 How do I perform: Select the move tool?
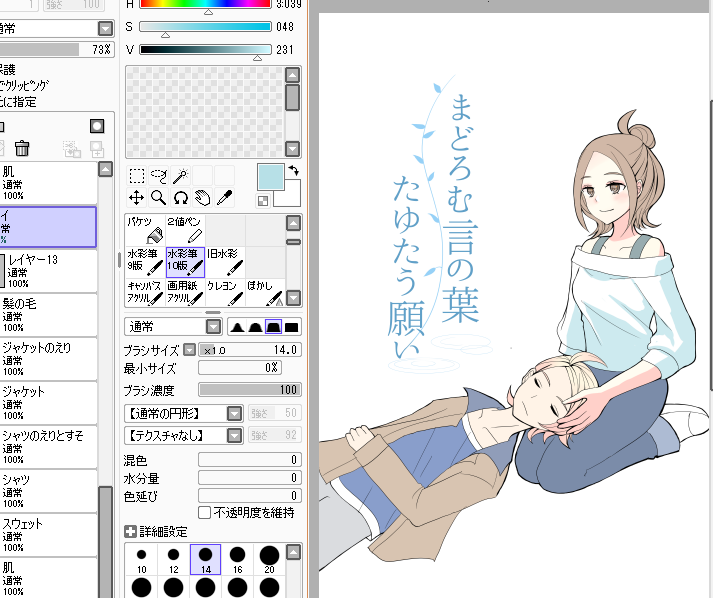tap(136, 198)
